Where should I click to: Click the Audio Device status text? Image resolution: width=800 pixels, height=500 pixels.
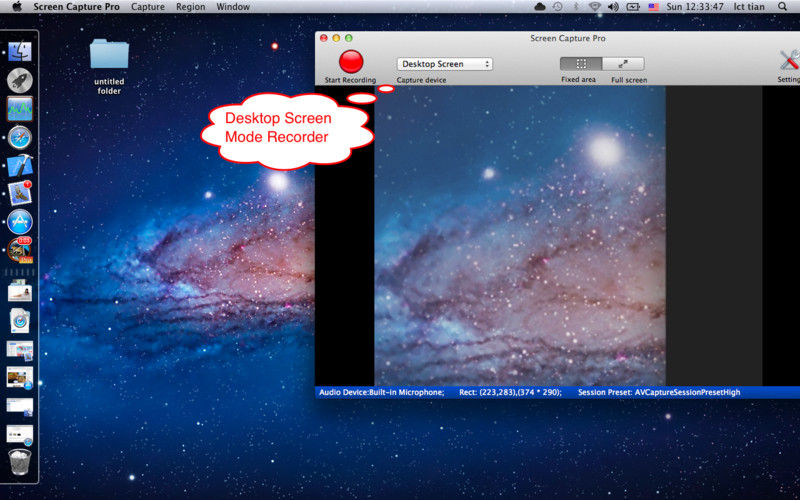tap(382, 392)
